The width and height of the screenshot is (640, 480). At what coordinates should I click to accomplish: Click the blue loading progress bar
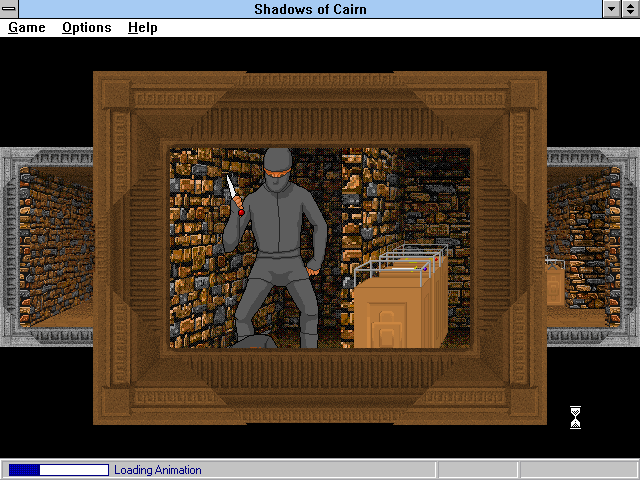(x=58, y=470)
